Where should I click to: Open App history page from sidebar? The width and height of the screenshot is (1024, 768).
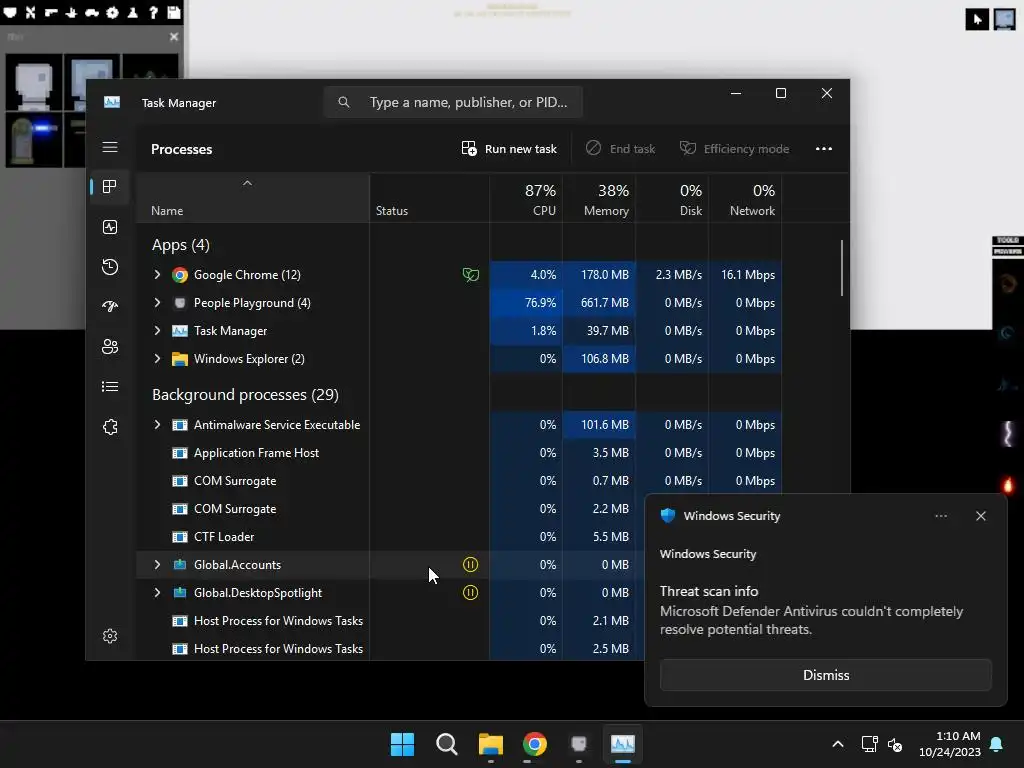click(x=110, y=266)
